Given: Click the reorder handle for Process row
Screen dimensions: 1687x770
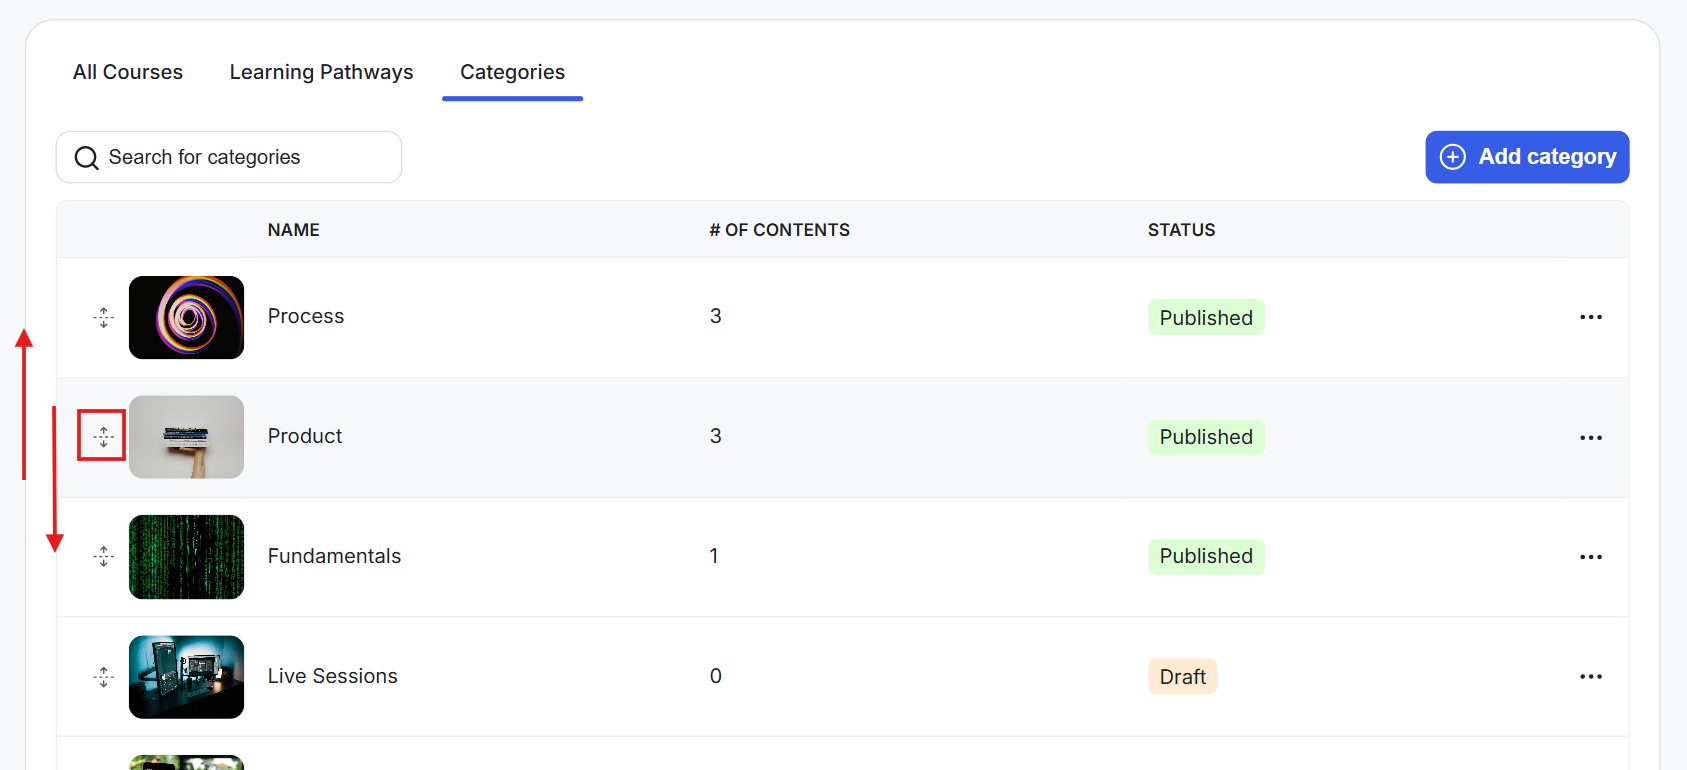Looking at the screenshot, I should pyautogui.click(x=103, y=317).
